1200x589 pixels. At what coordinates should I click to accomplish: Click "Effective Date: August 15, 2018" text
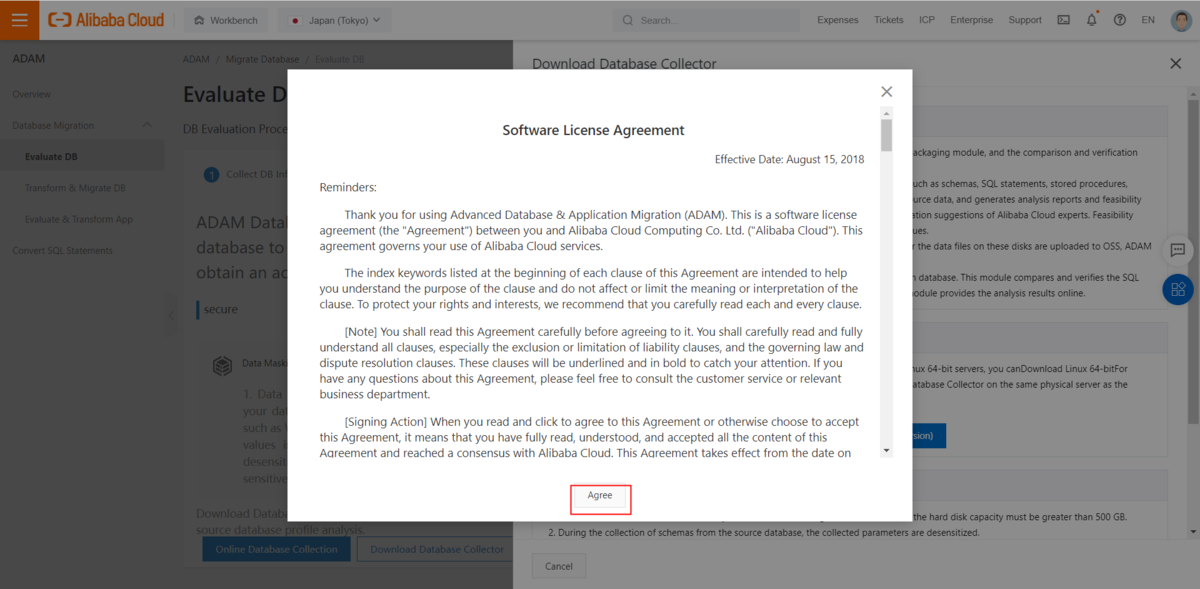click(789, 159)
